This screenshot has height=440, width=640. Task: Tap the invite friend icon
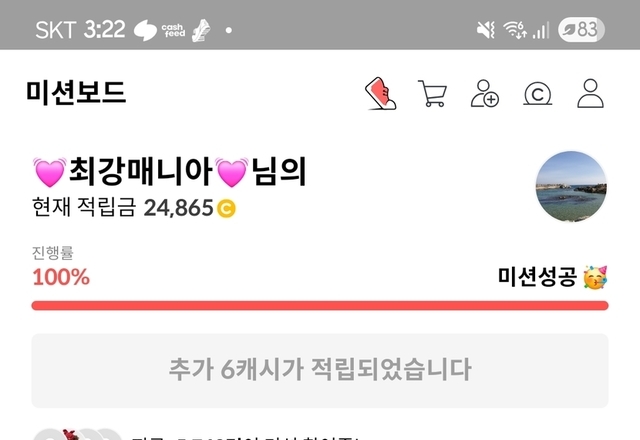484,93
